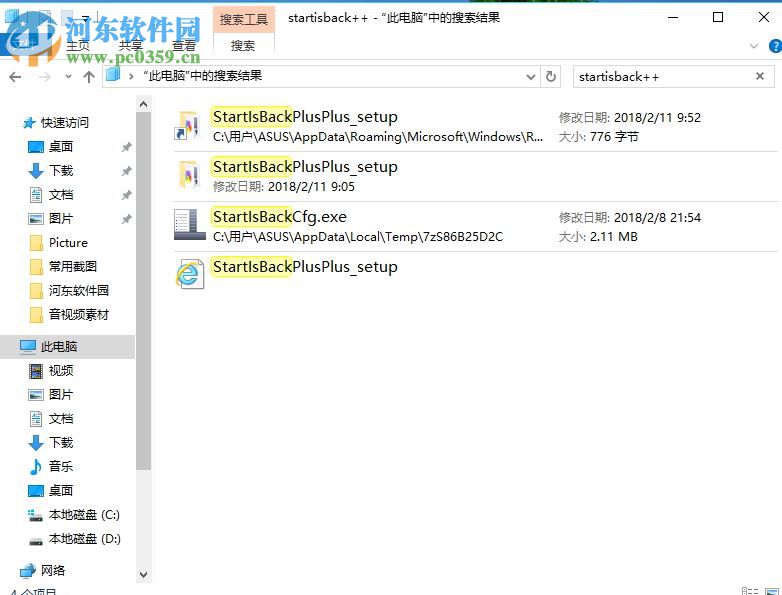The height and width of the screenshot is (595, 782).
Task: Switch to the 搜索 ribbon tab
Action: tap(243, 46)
